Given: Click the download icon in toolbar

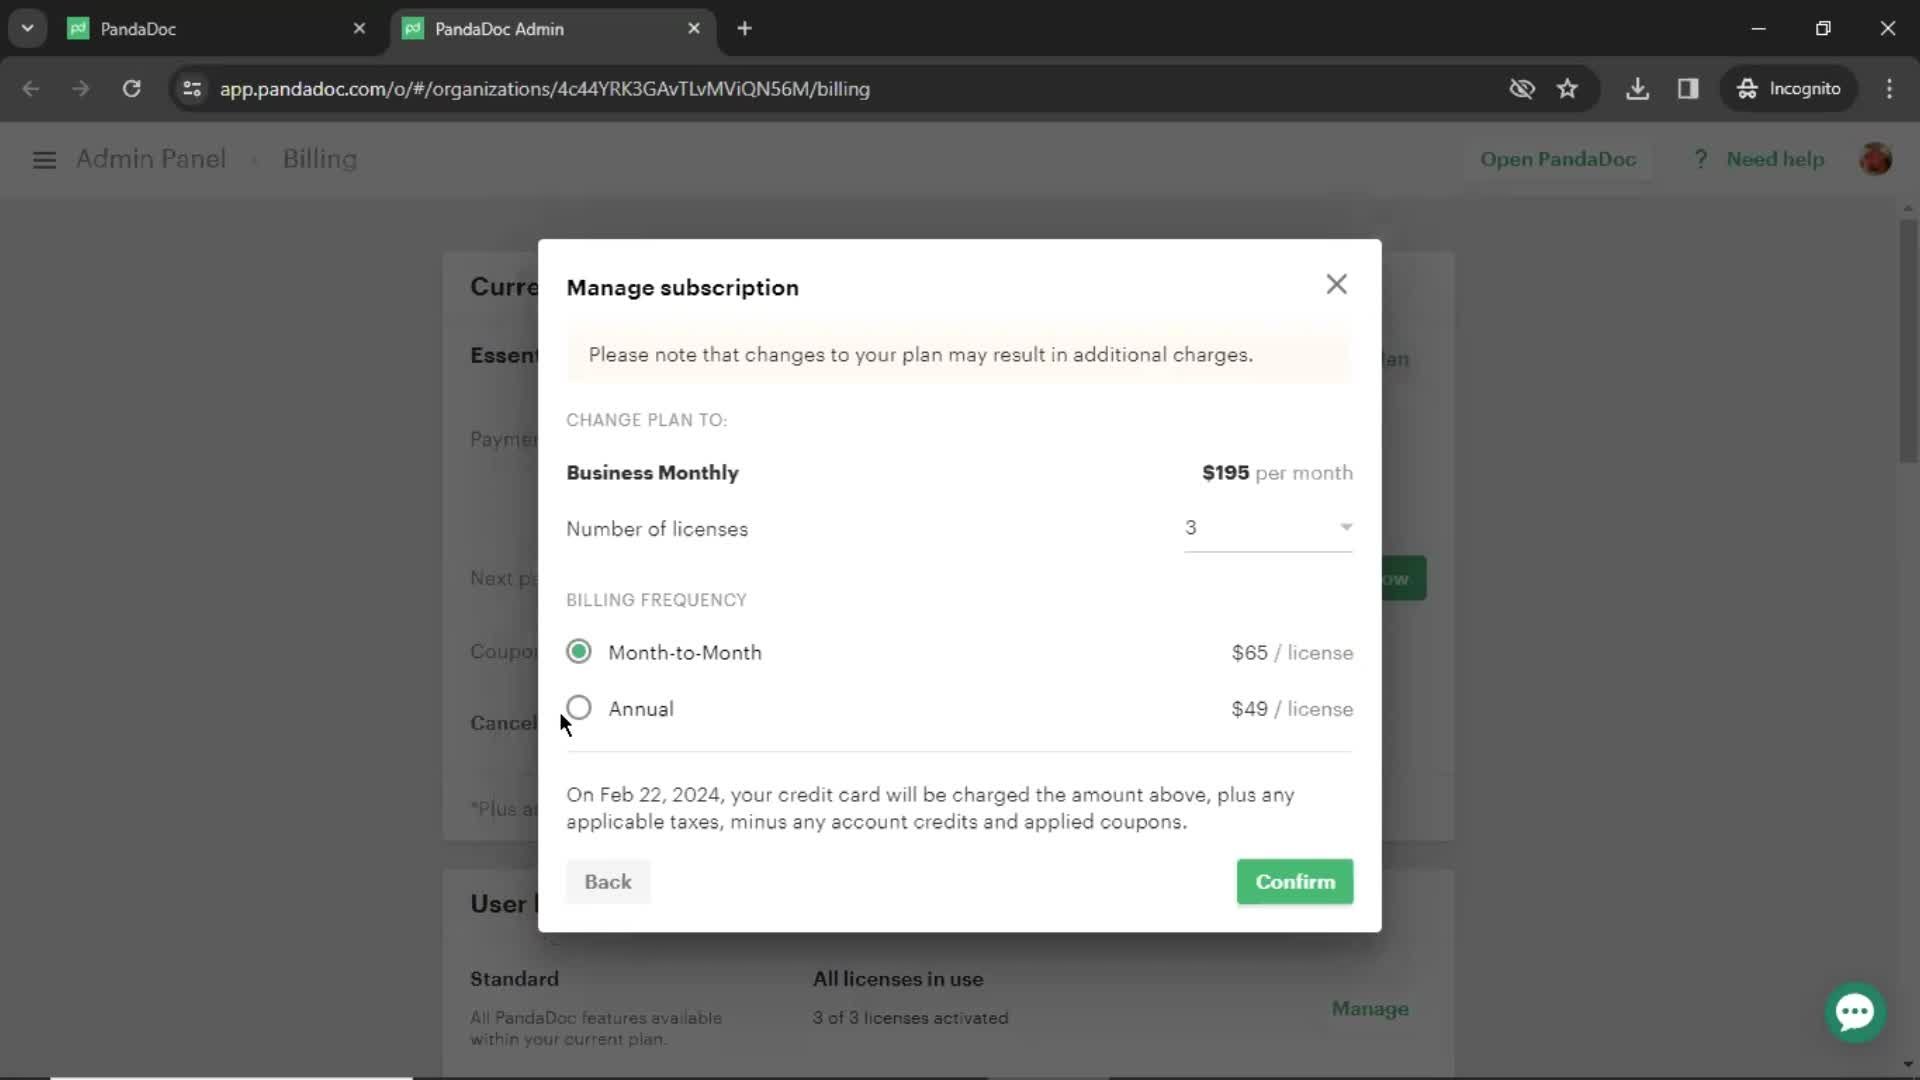Looking at the screenshot, I should (x=1638, y=88).
